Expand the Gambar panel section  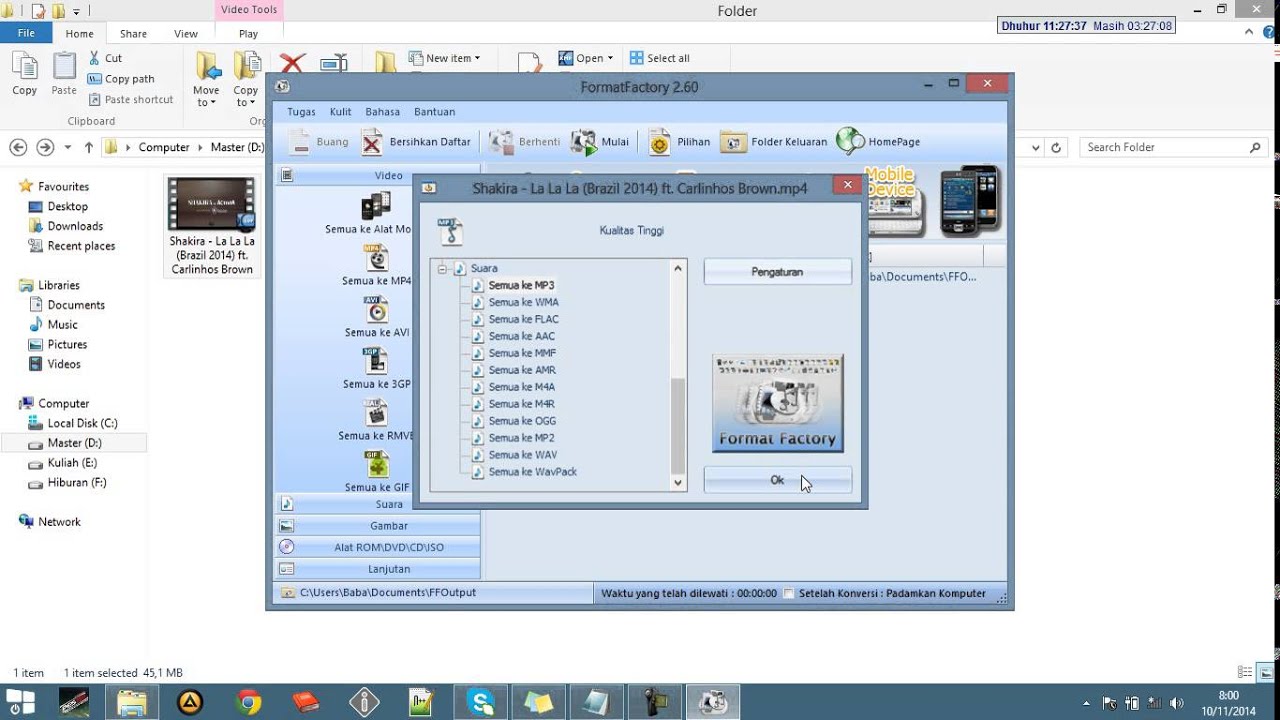click(x=378, y=526)
